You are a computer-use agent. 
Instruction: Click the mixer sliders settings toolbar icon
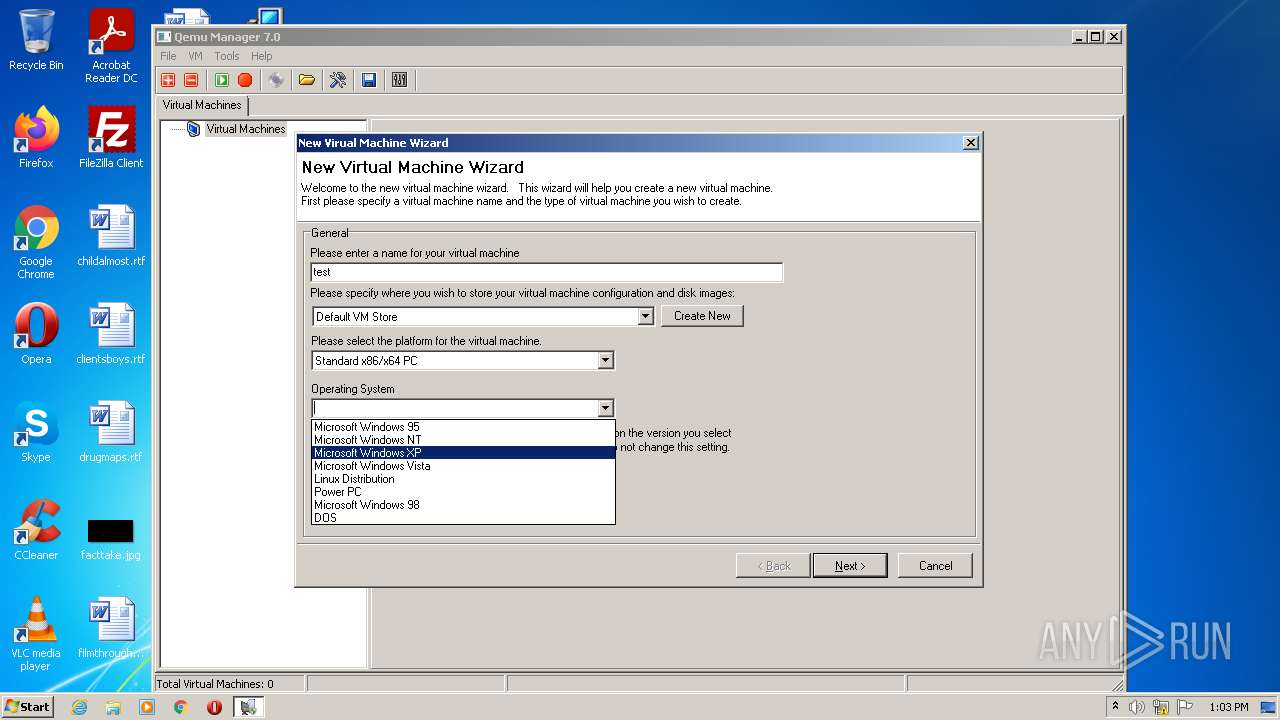coord(400,80)
